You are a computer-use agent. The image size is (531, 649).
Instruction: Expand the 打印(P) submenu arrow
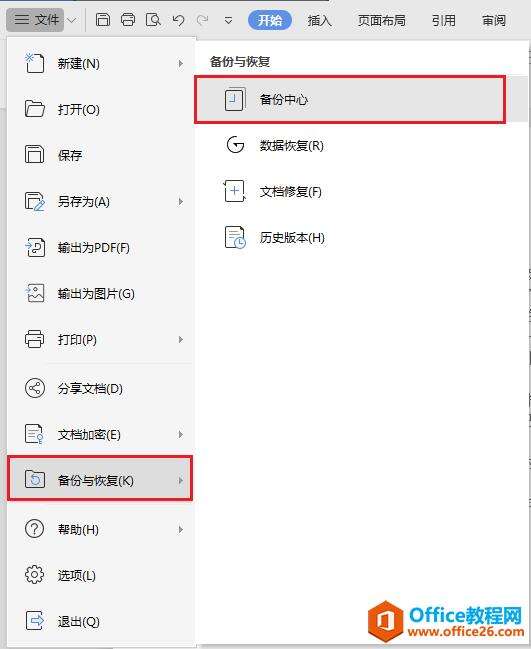coord(180,339)
